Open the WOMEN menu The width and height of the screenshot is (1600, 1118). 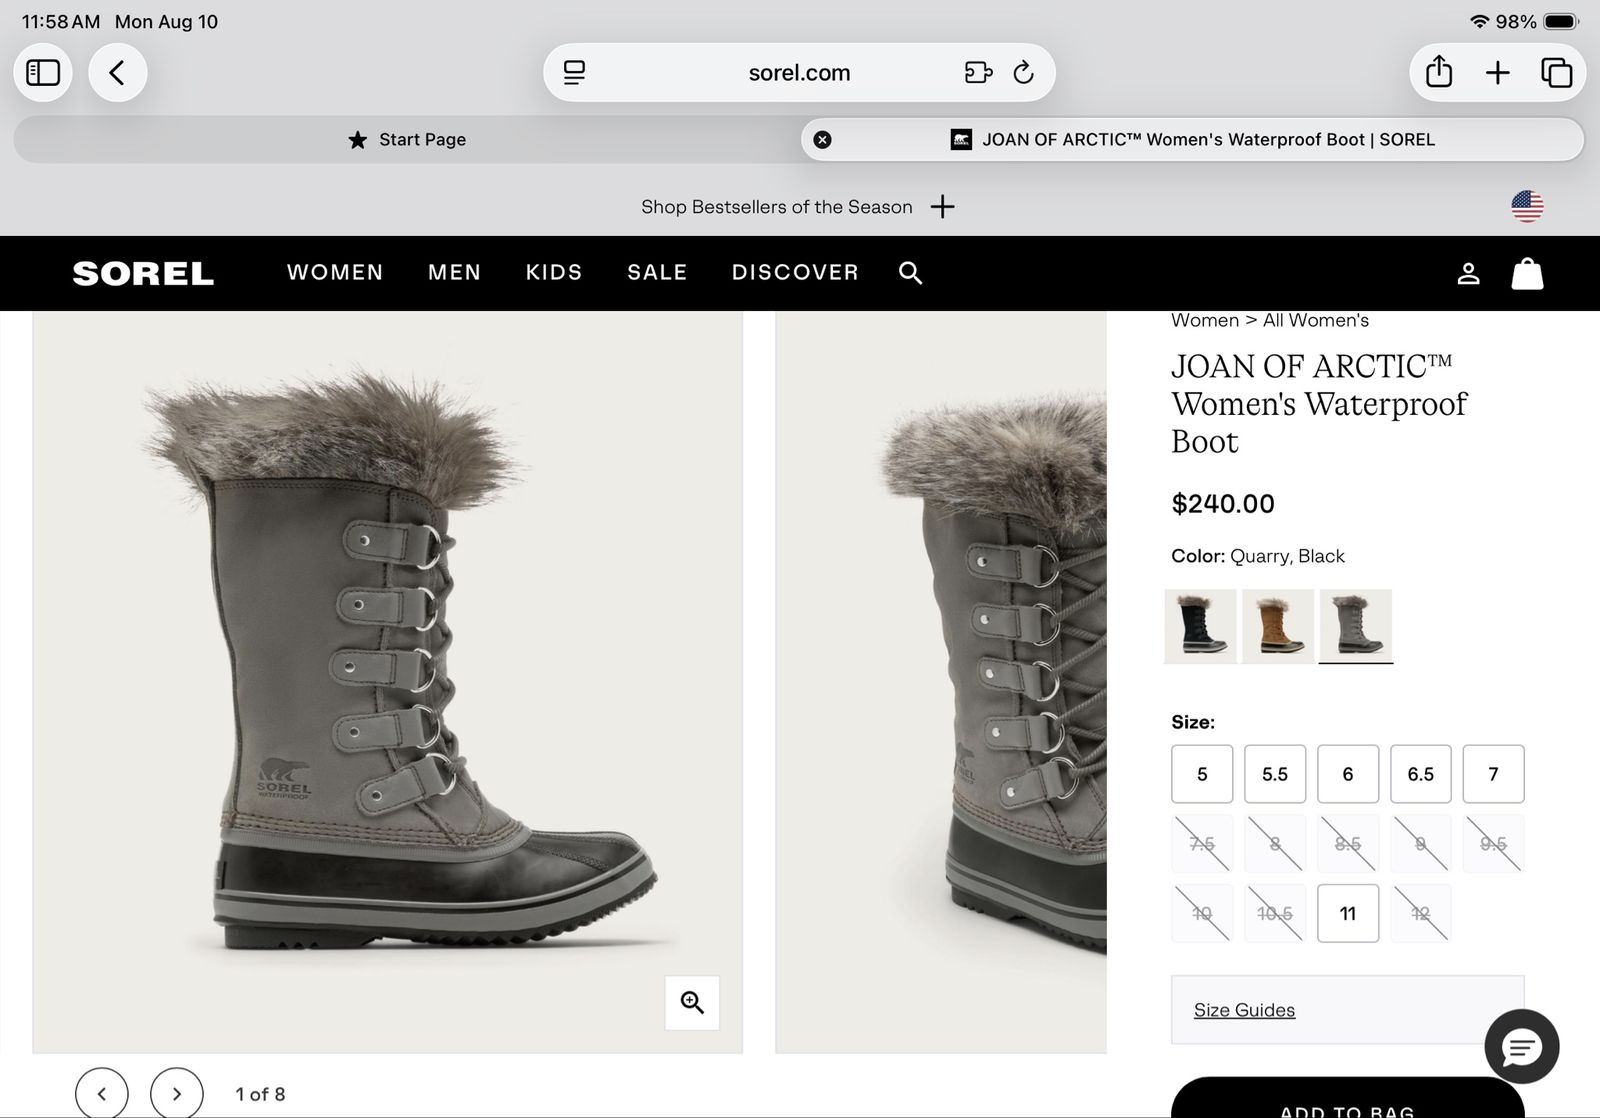click(x=335, y=272)
